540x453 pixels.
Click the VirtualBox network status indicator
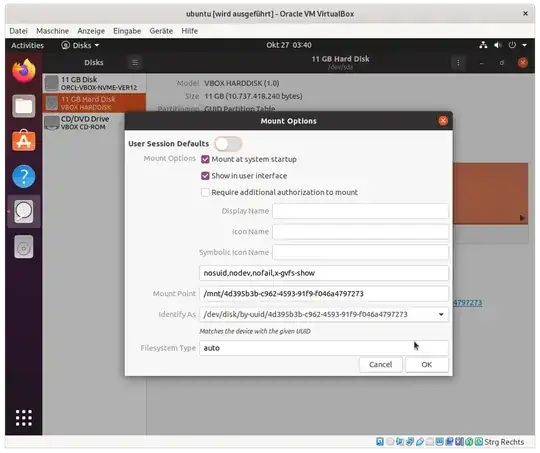pos(410,442)
